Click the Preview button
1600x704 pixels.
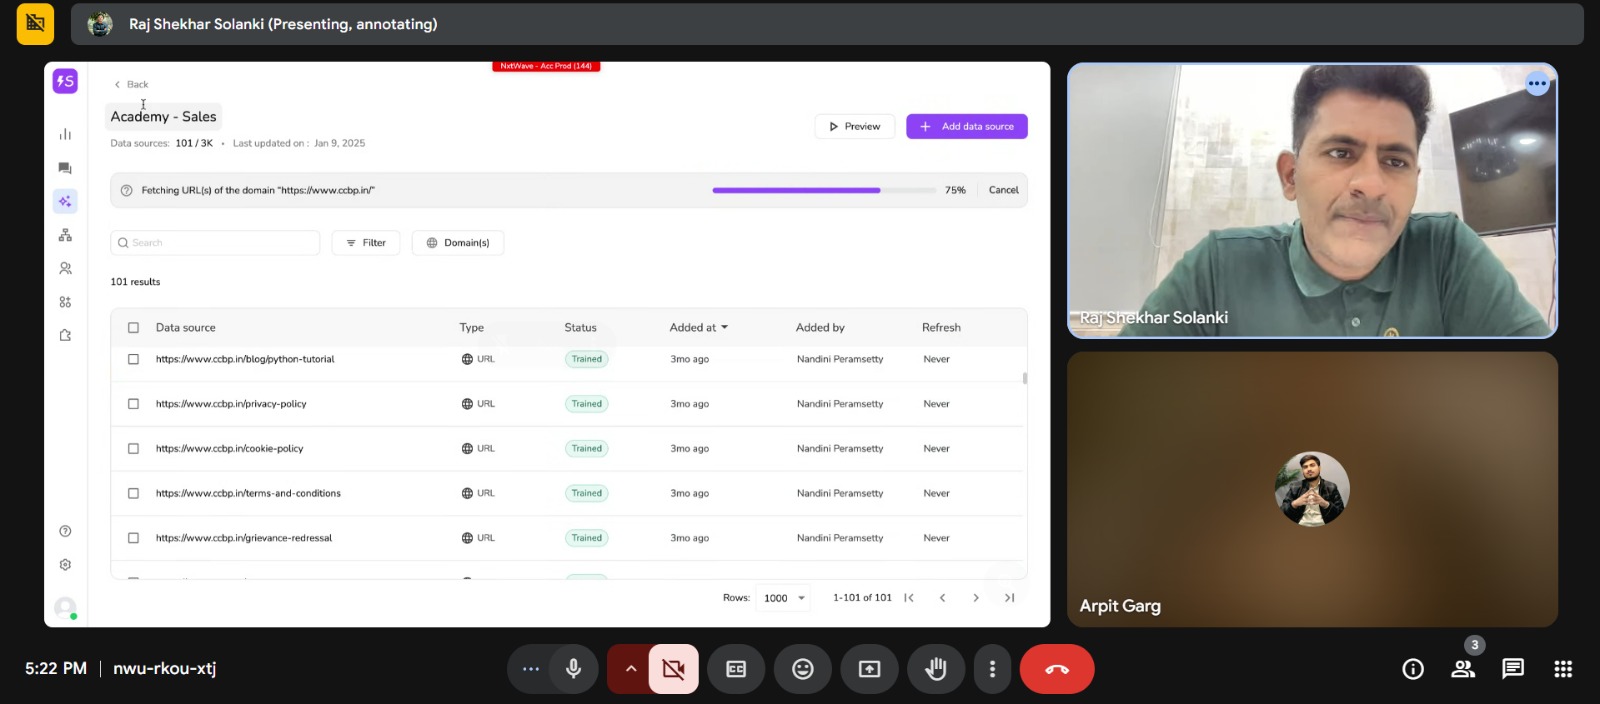855,127
